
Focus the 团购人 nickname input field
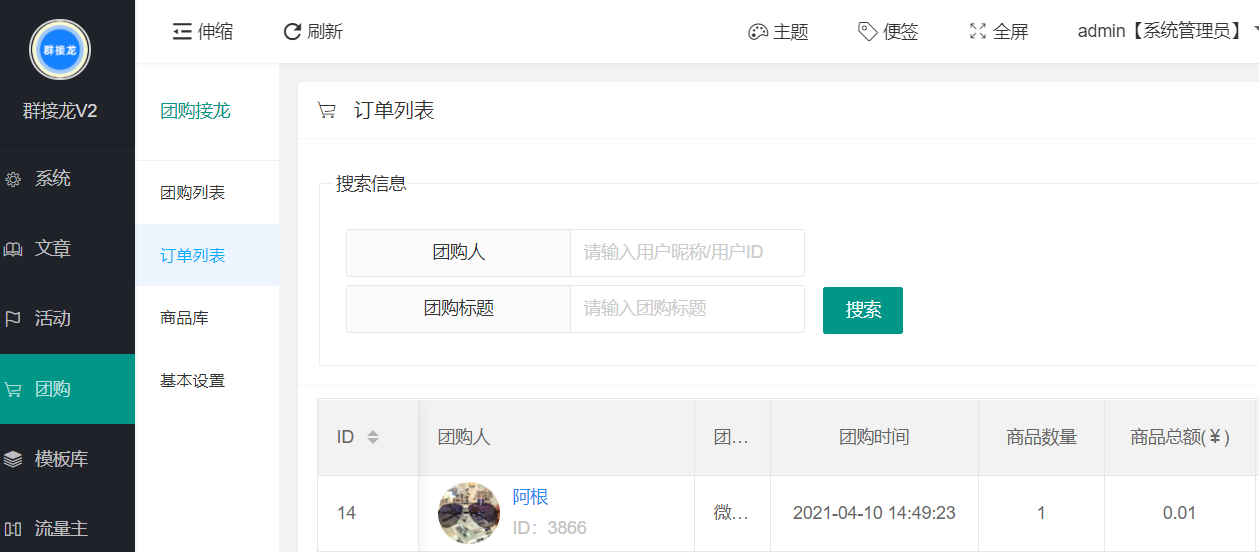point(687,253)
